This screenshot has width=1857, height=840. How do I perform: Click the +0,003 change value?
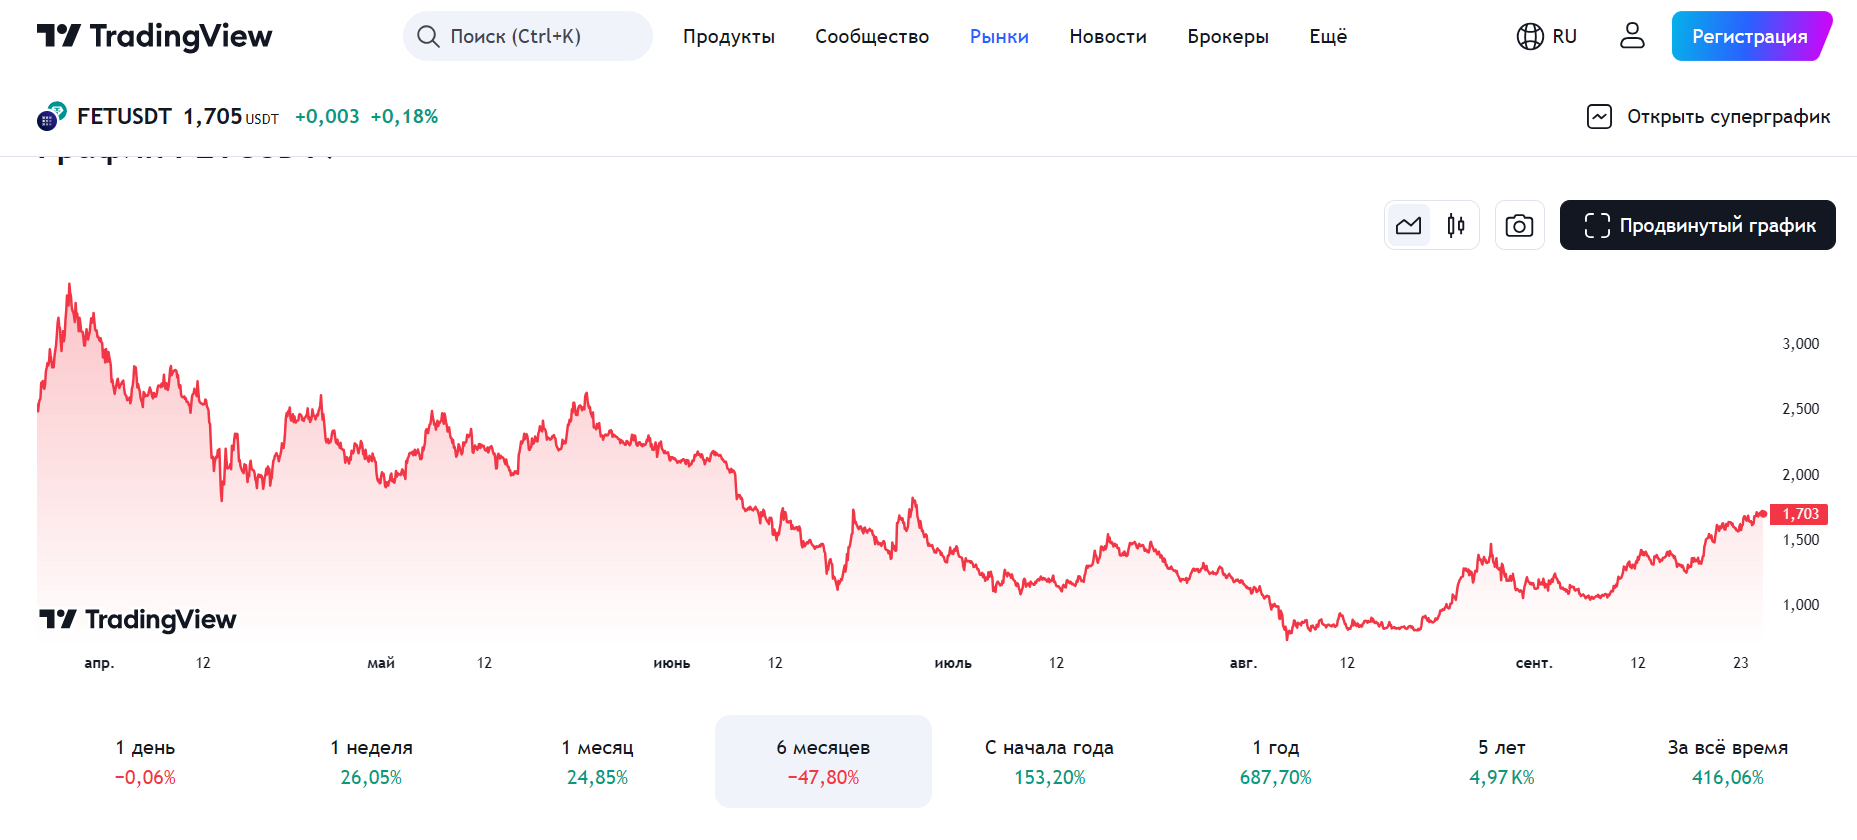pyautogui.click(x=327, y=117)
